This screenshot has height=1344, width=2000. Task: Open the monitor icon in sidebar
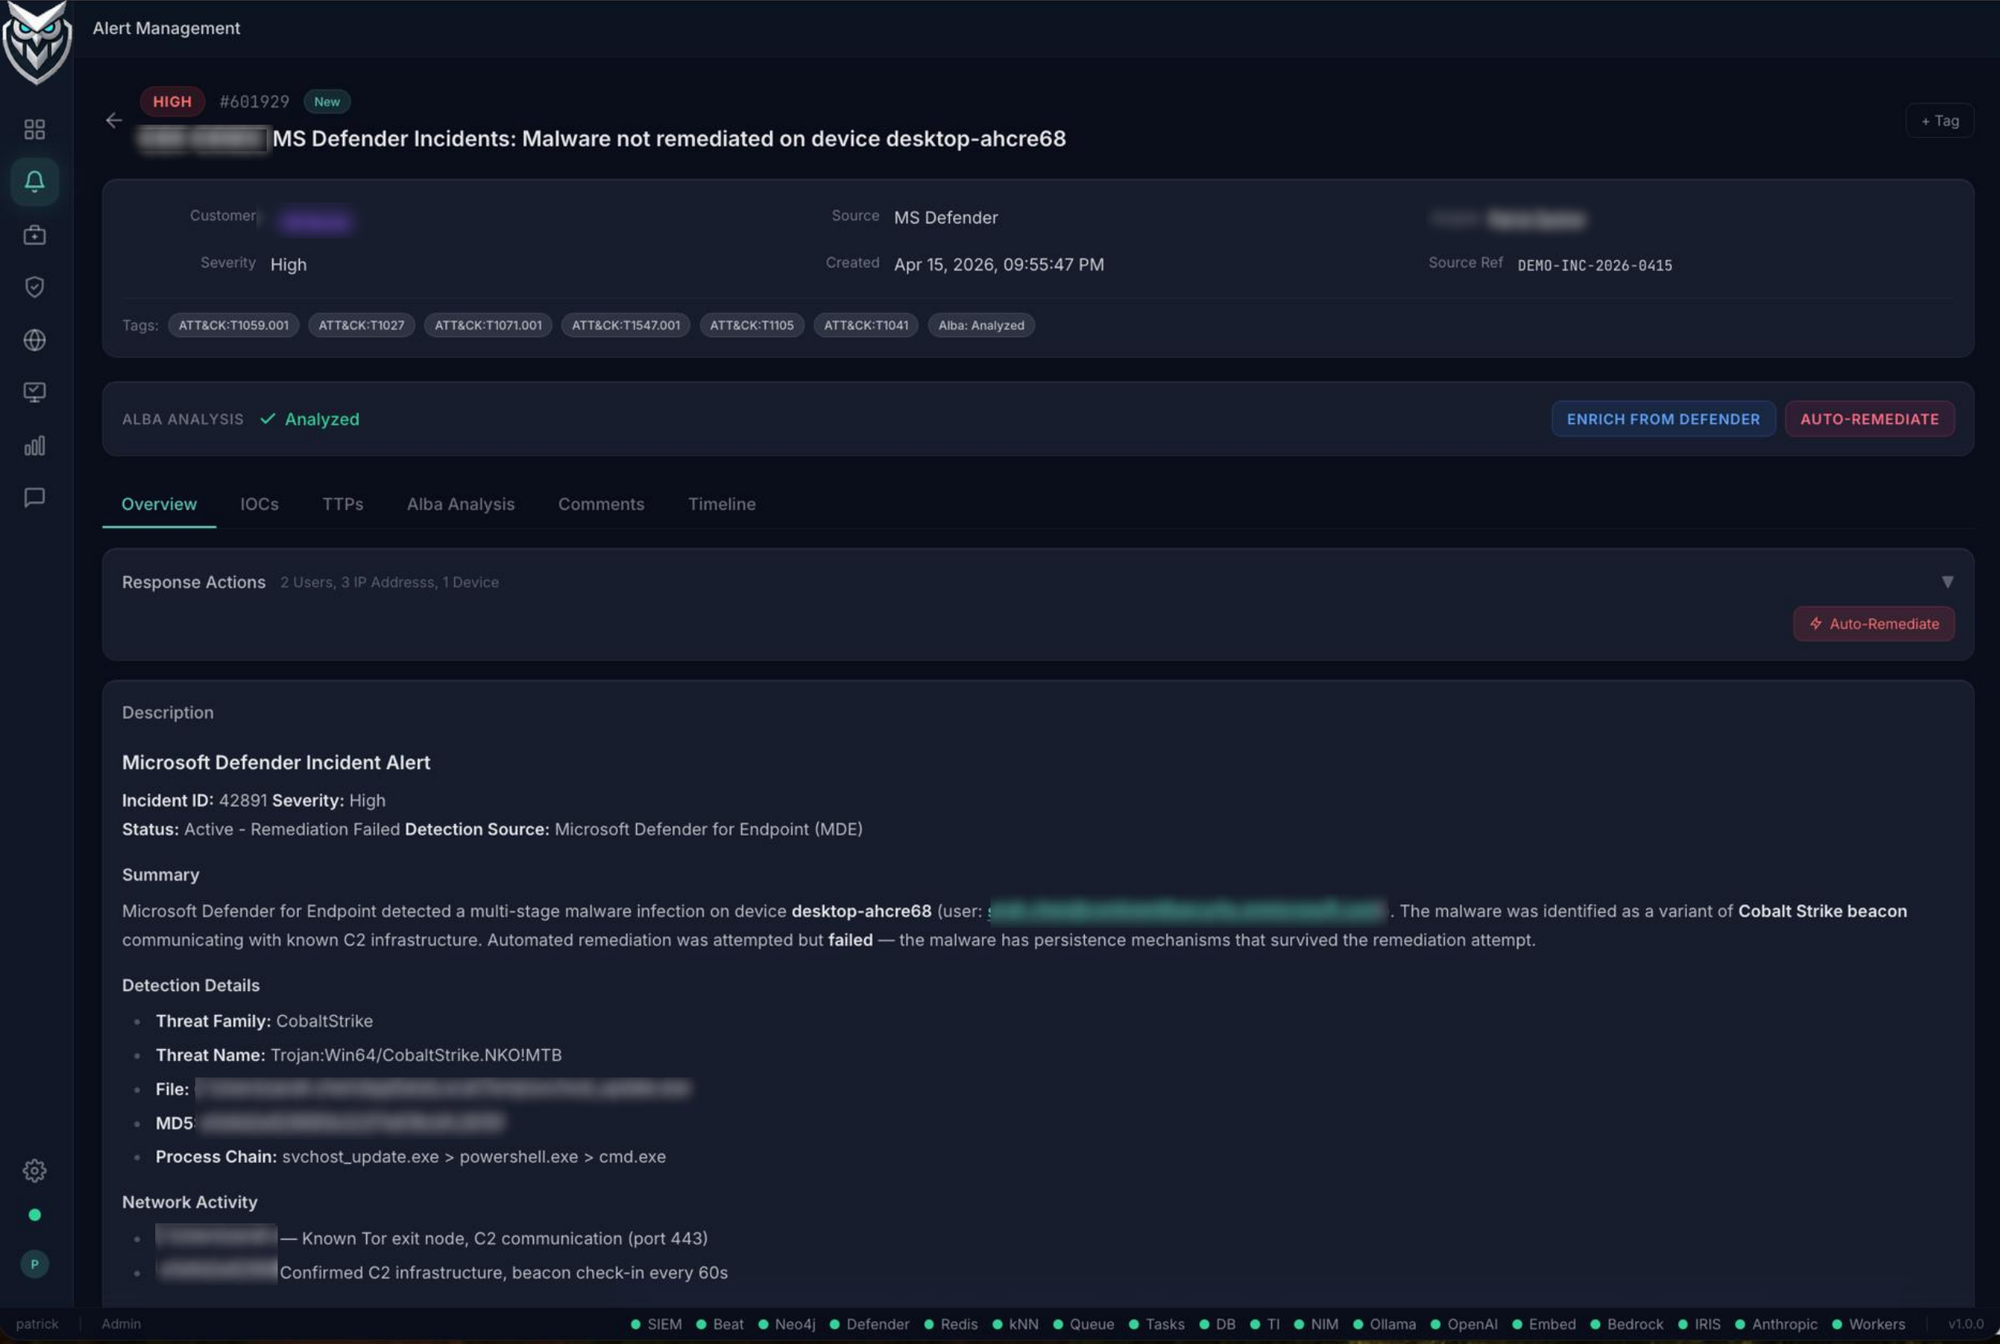coord(35,392)
